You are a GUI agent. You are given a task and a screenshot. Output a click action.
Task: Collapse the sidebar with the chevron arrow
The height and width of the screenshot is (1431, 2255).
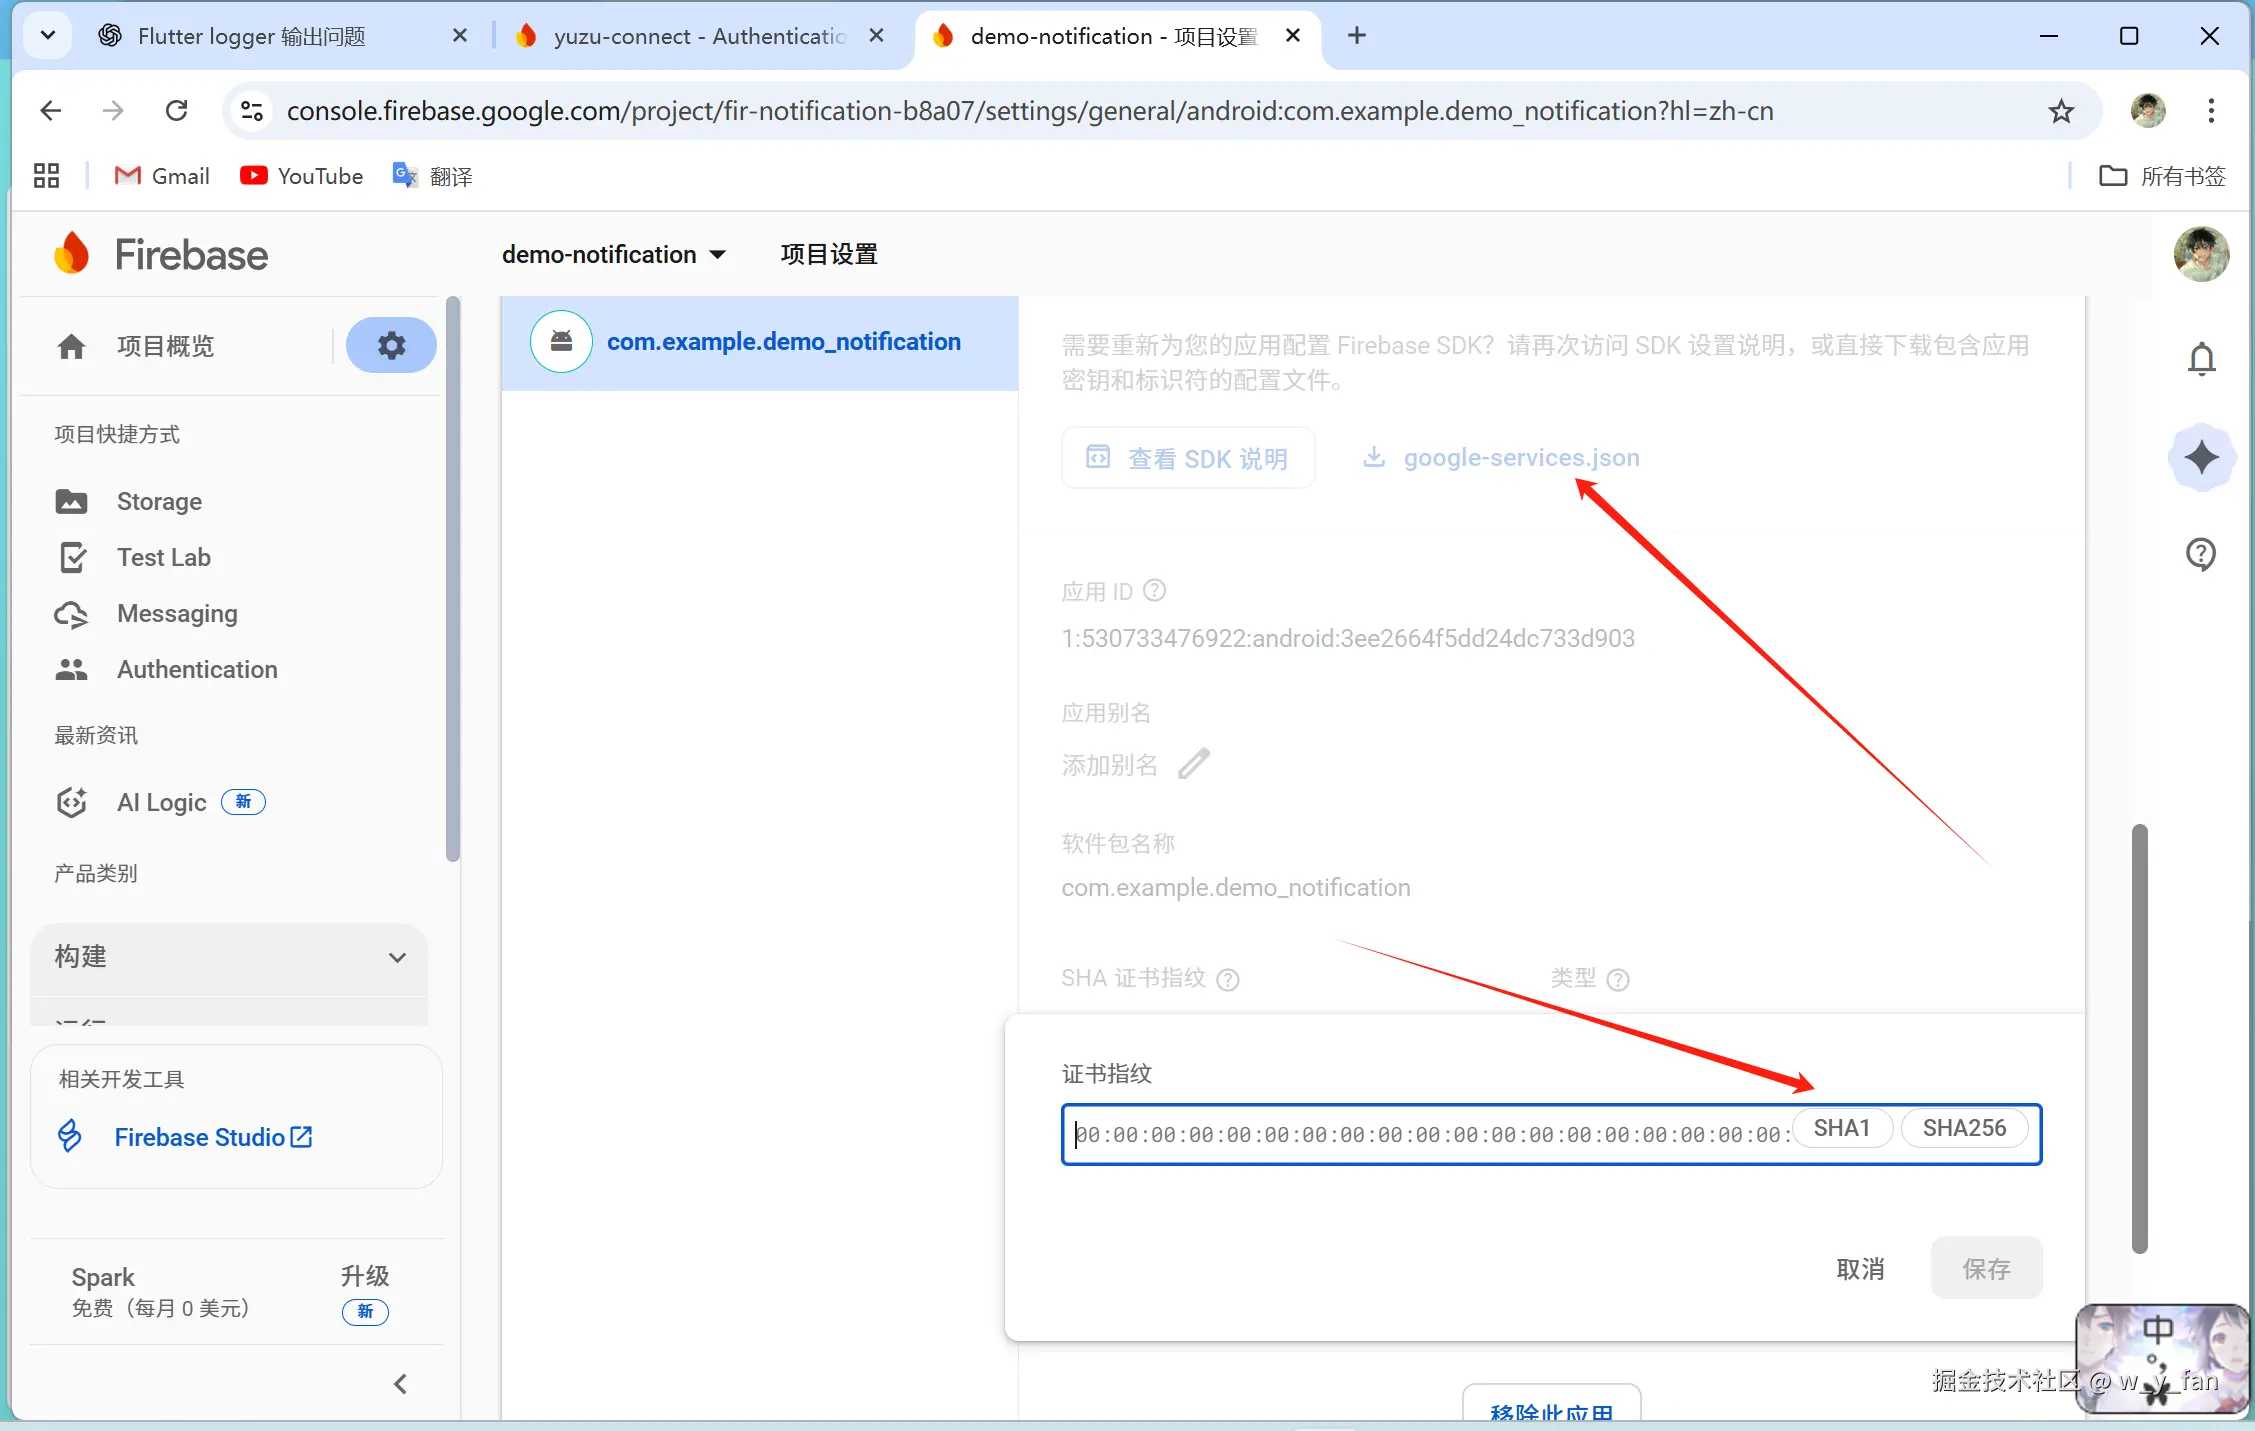[x=400, y=1384]
